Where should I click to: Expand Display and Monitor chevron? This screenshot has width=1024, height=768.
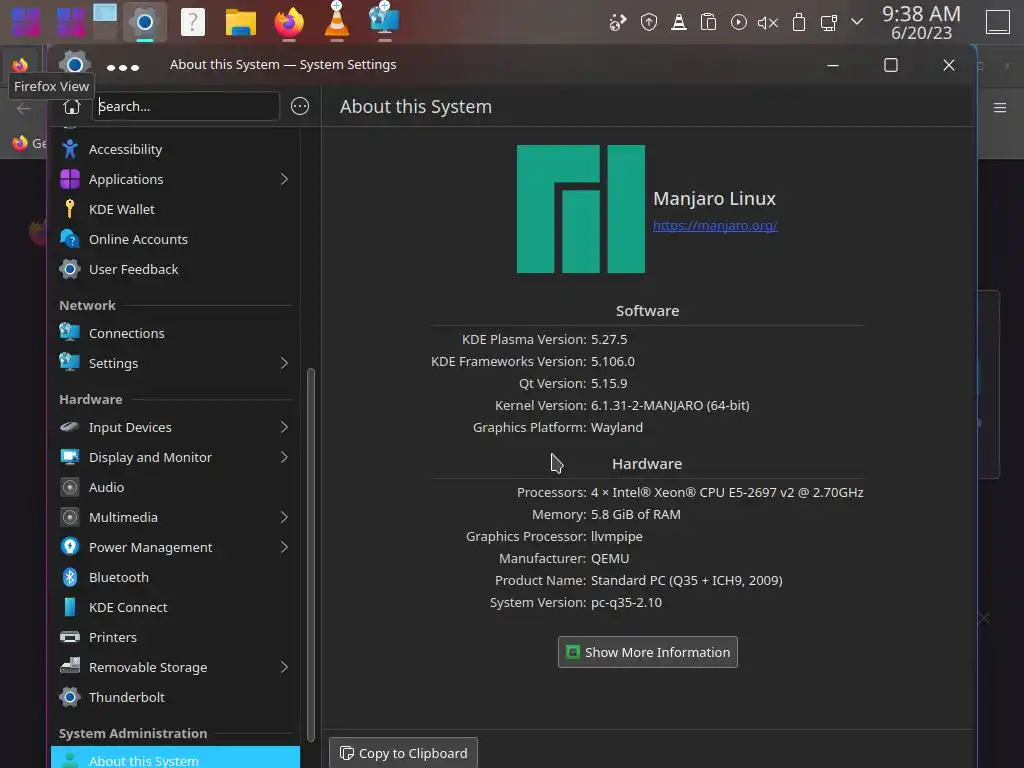(284, 458)
